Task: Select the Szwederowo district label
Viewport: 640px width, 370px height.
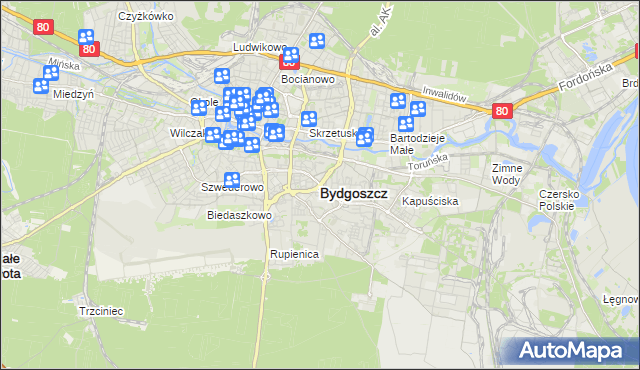Action: pos(232,187)
